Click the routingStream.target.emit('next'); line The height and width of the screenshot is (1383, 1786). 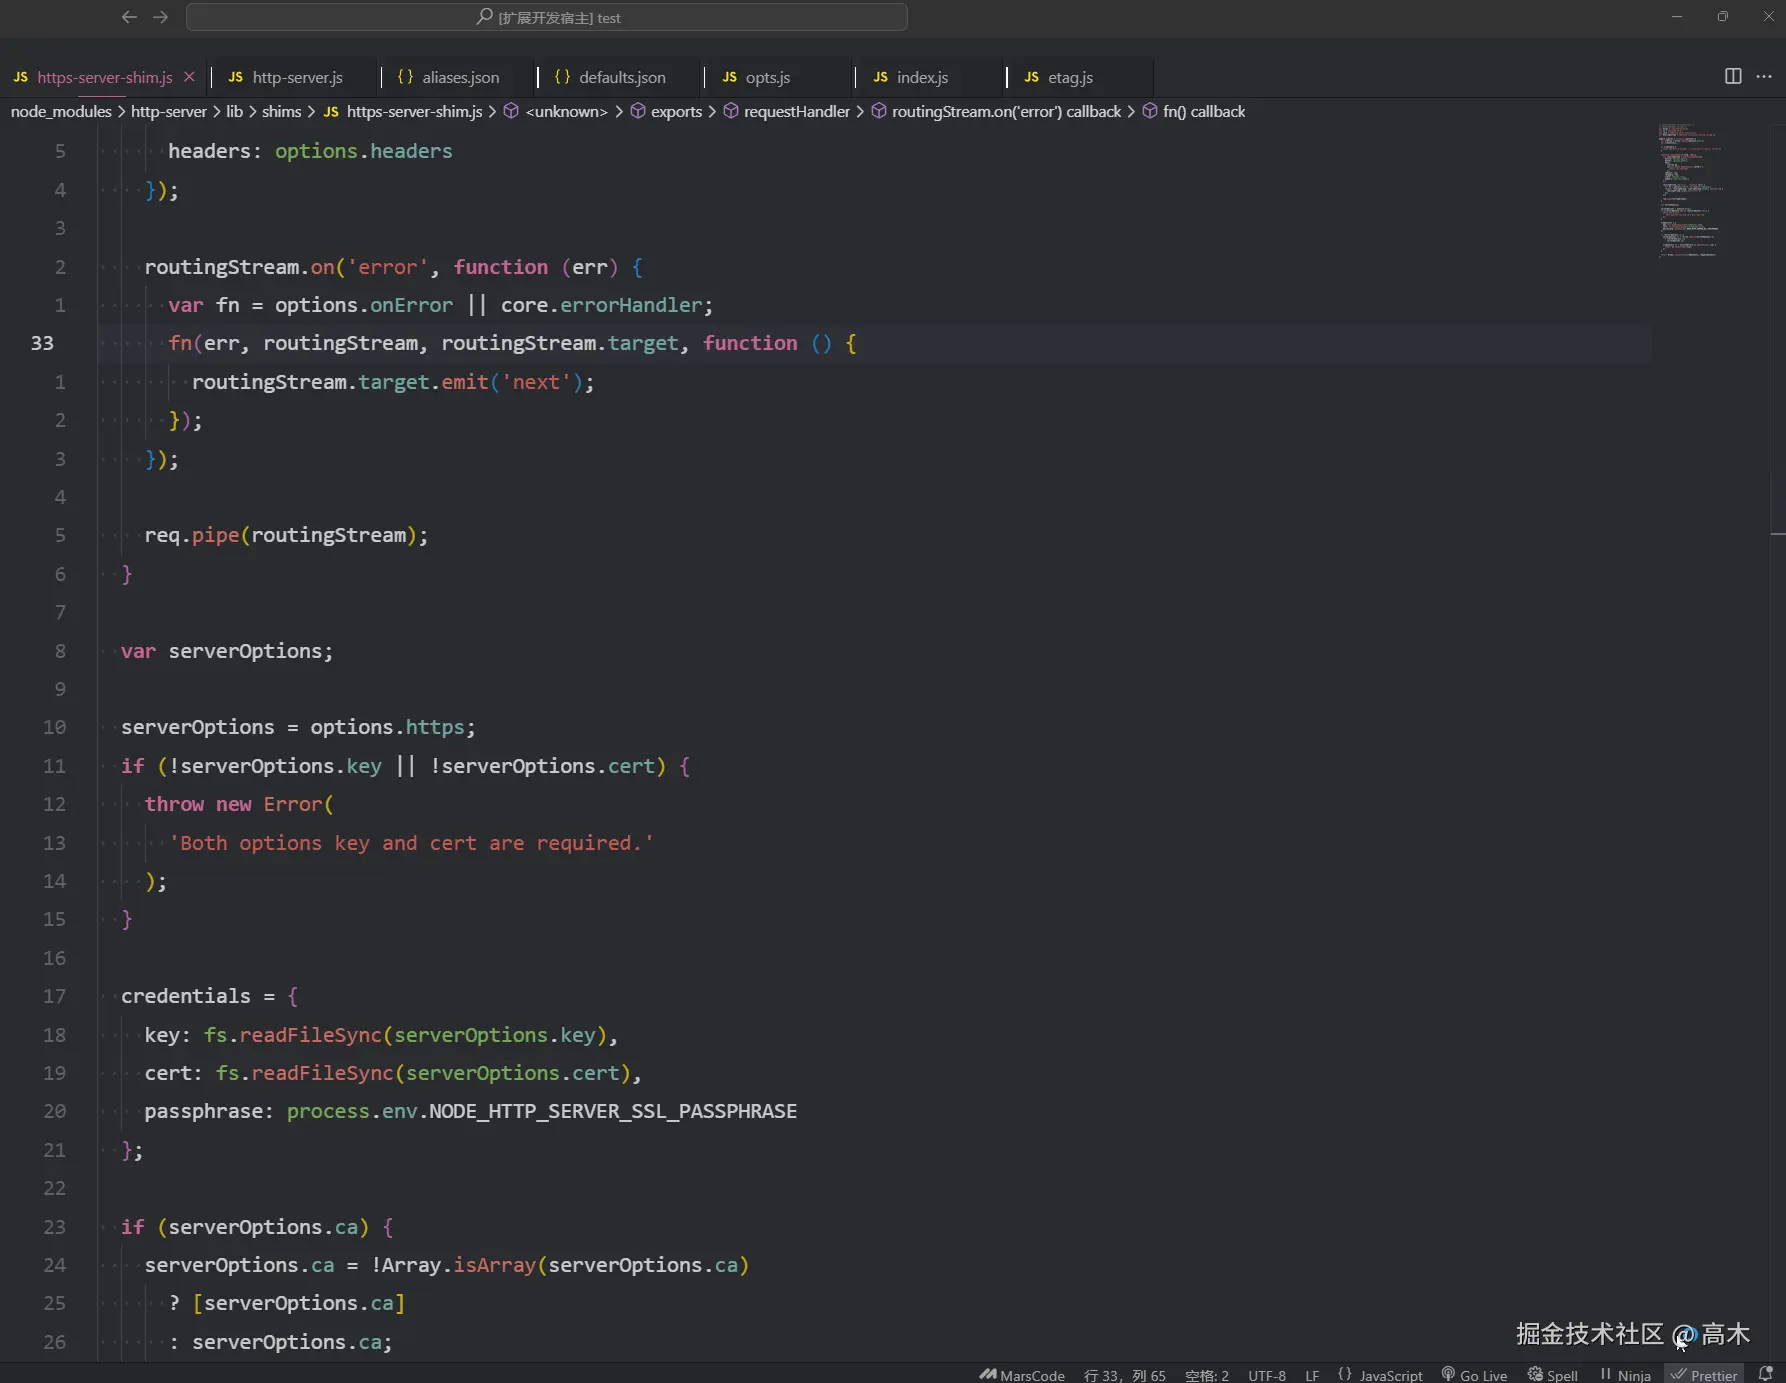click(393, 382)
